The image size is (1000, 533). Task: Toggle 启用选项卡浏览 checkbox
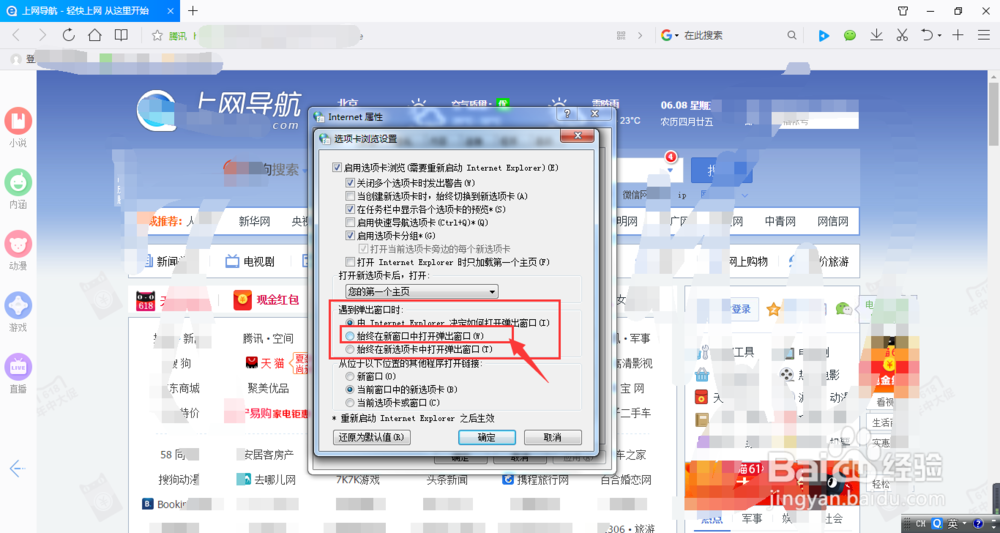point(337,168)
